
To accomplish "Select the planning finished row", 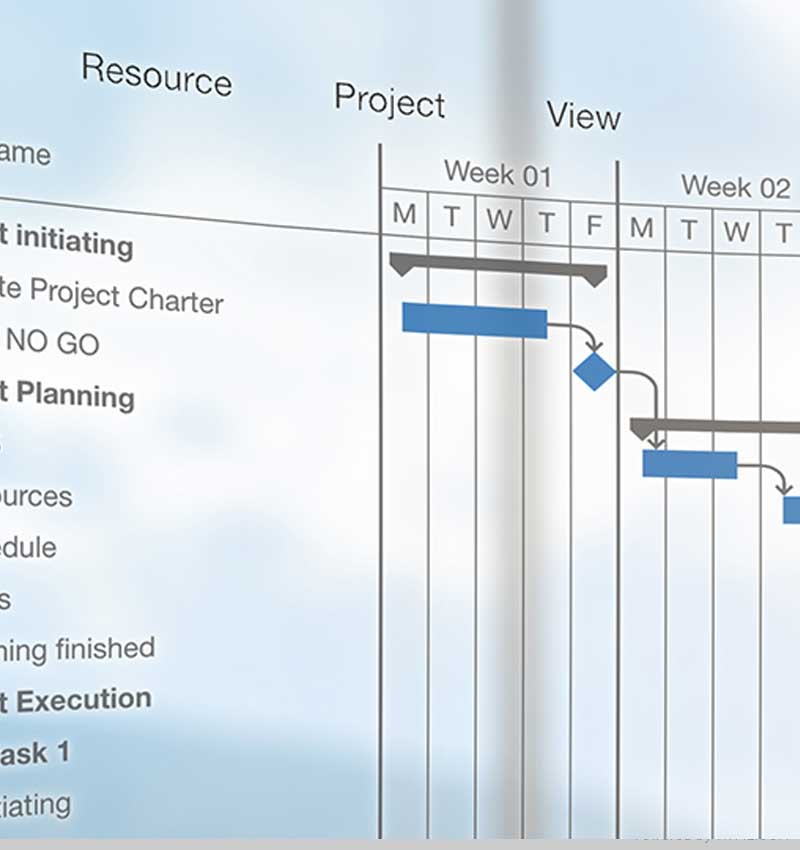I will pyautogui.click(x=78, y=649).
